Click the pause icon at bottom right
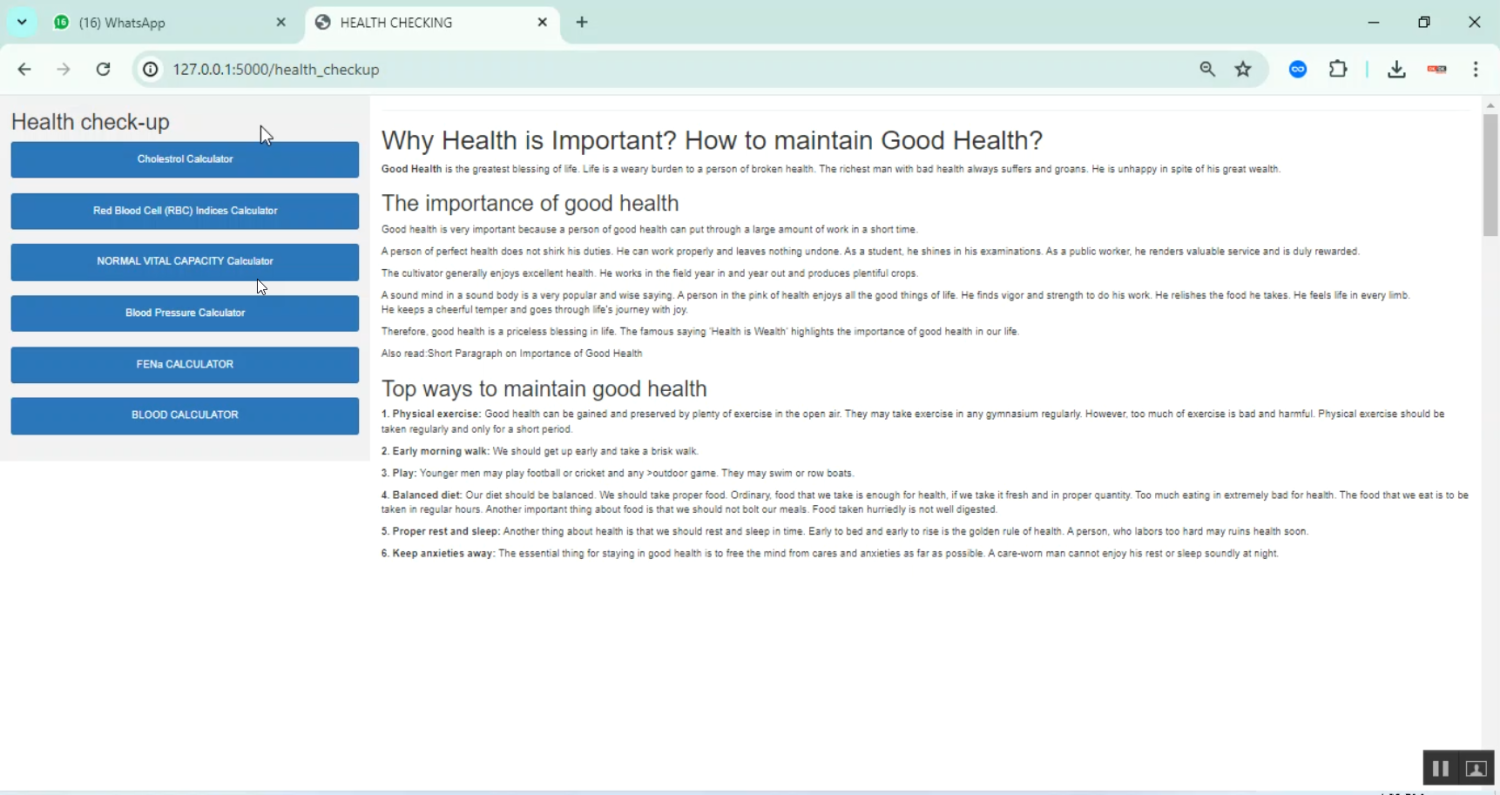Image resolution: width=1500 pixels, height=795 pixels. coord(1440,768)
